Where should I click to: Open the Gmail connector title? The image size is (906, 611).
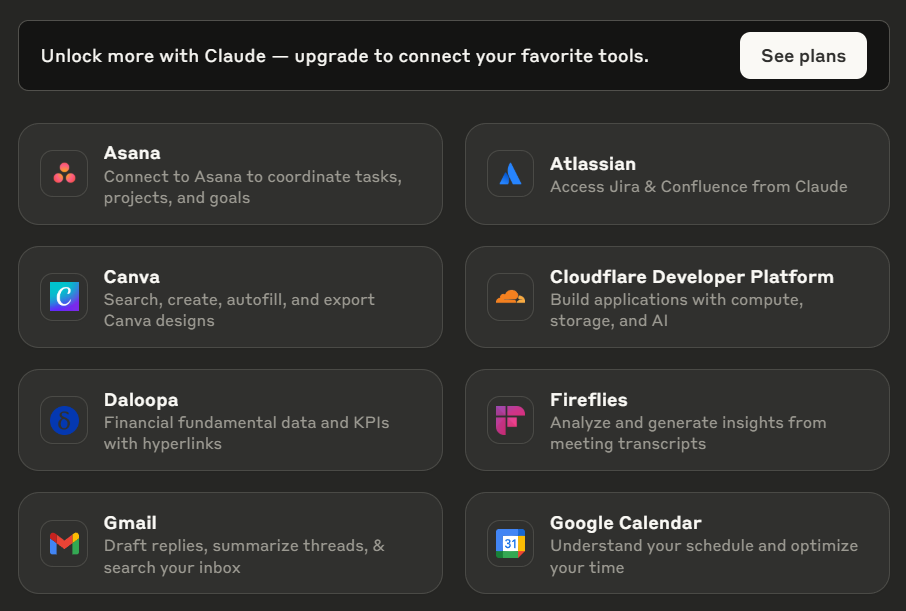130,523
